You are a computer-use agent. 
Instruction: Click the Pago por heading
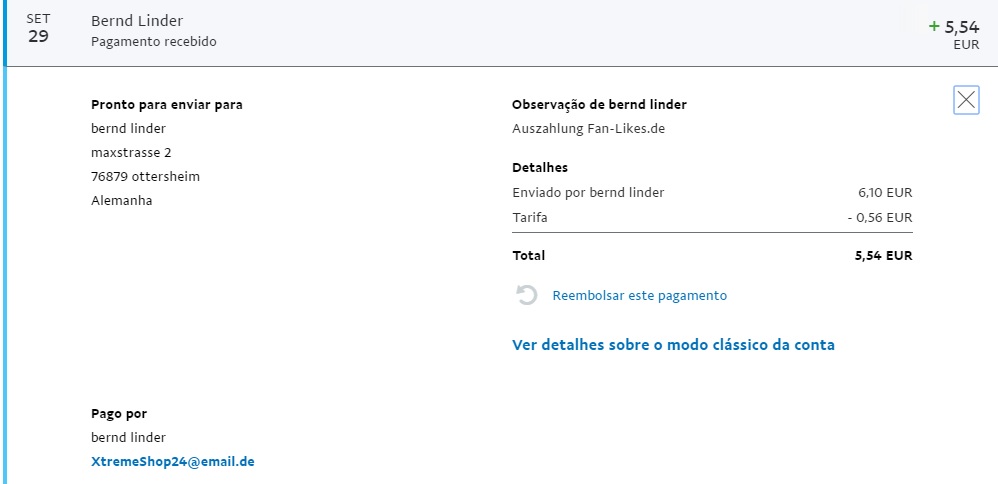[119, 413]
